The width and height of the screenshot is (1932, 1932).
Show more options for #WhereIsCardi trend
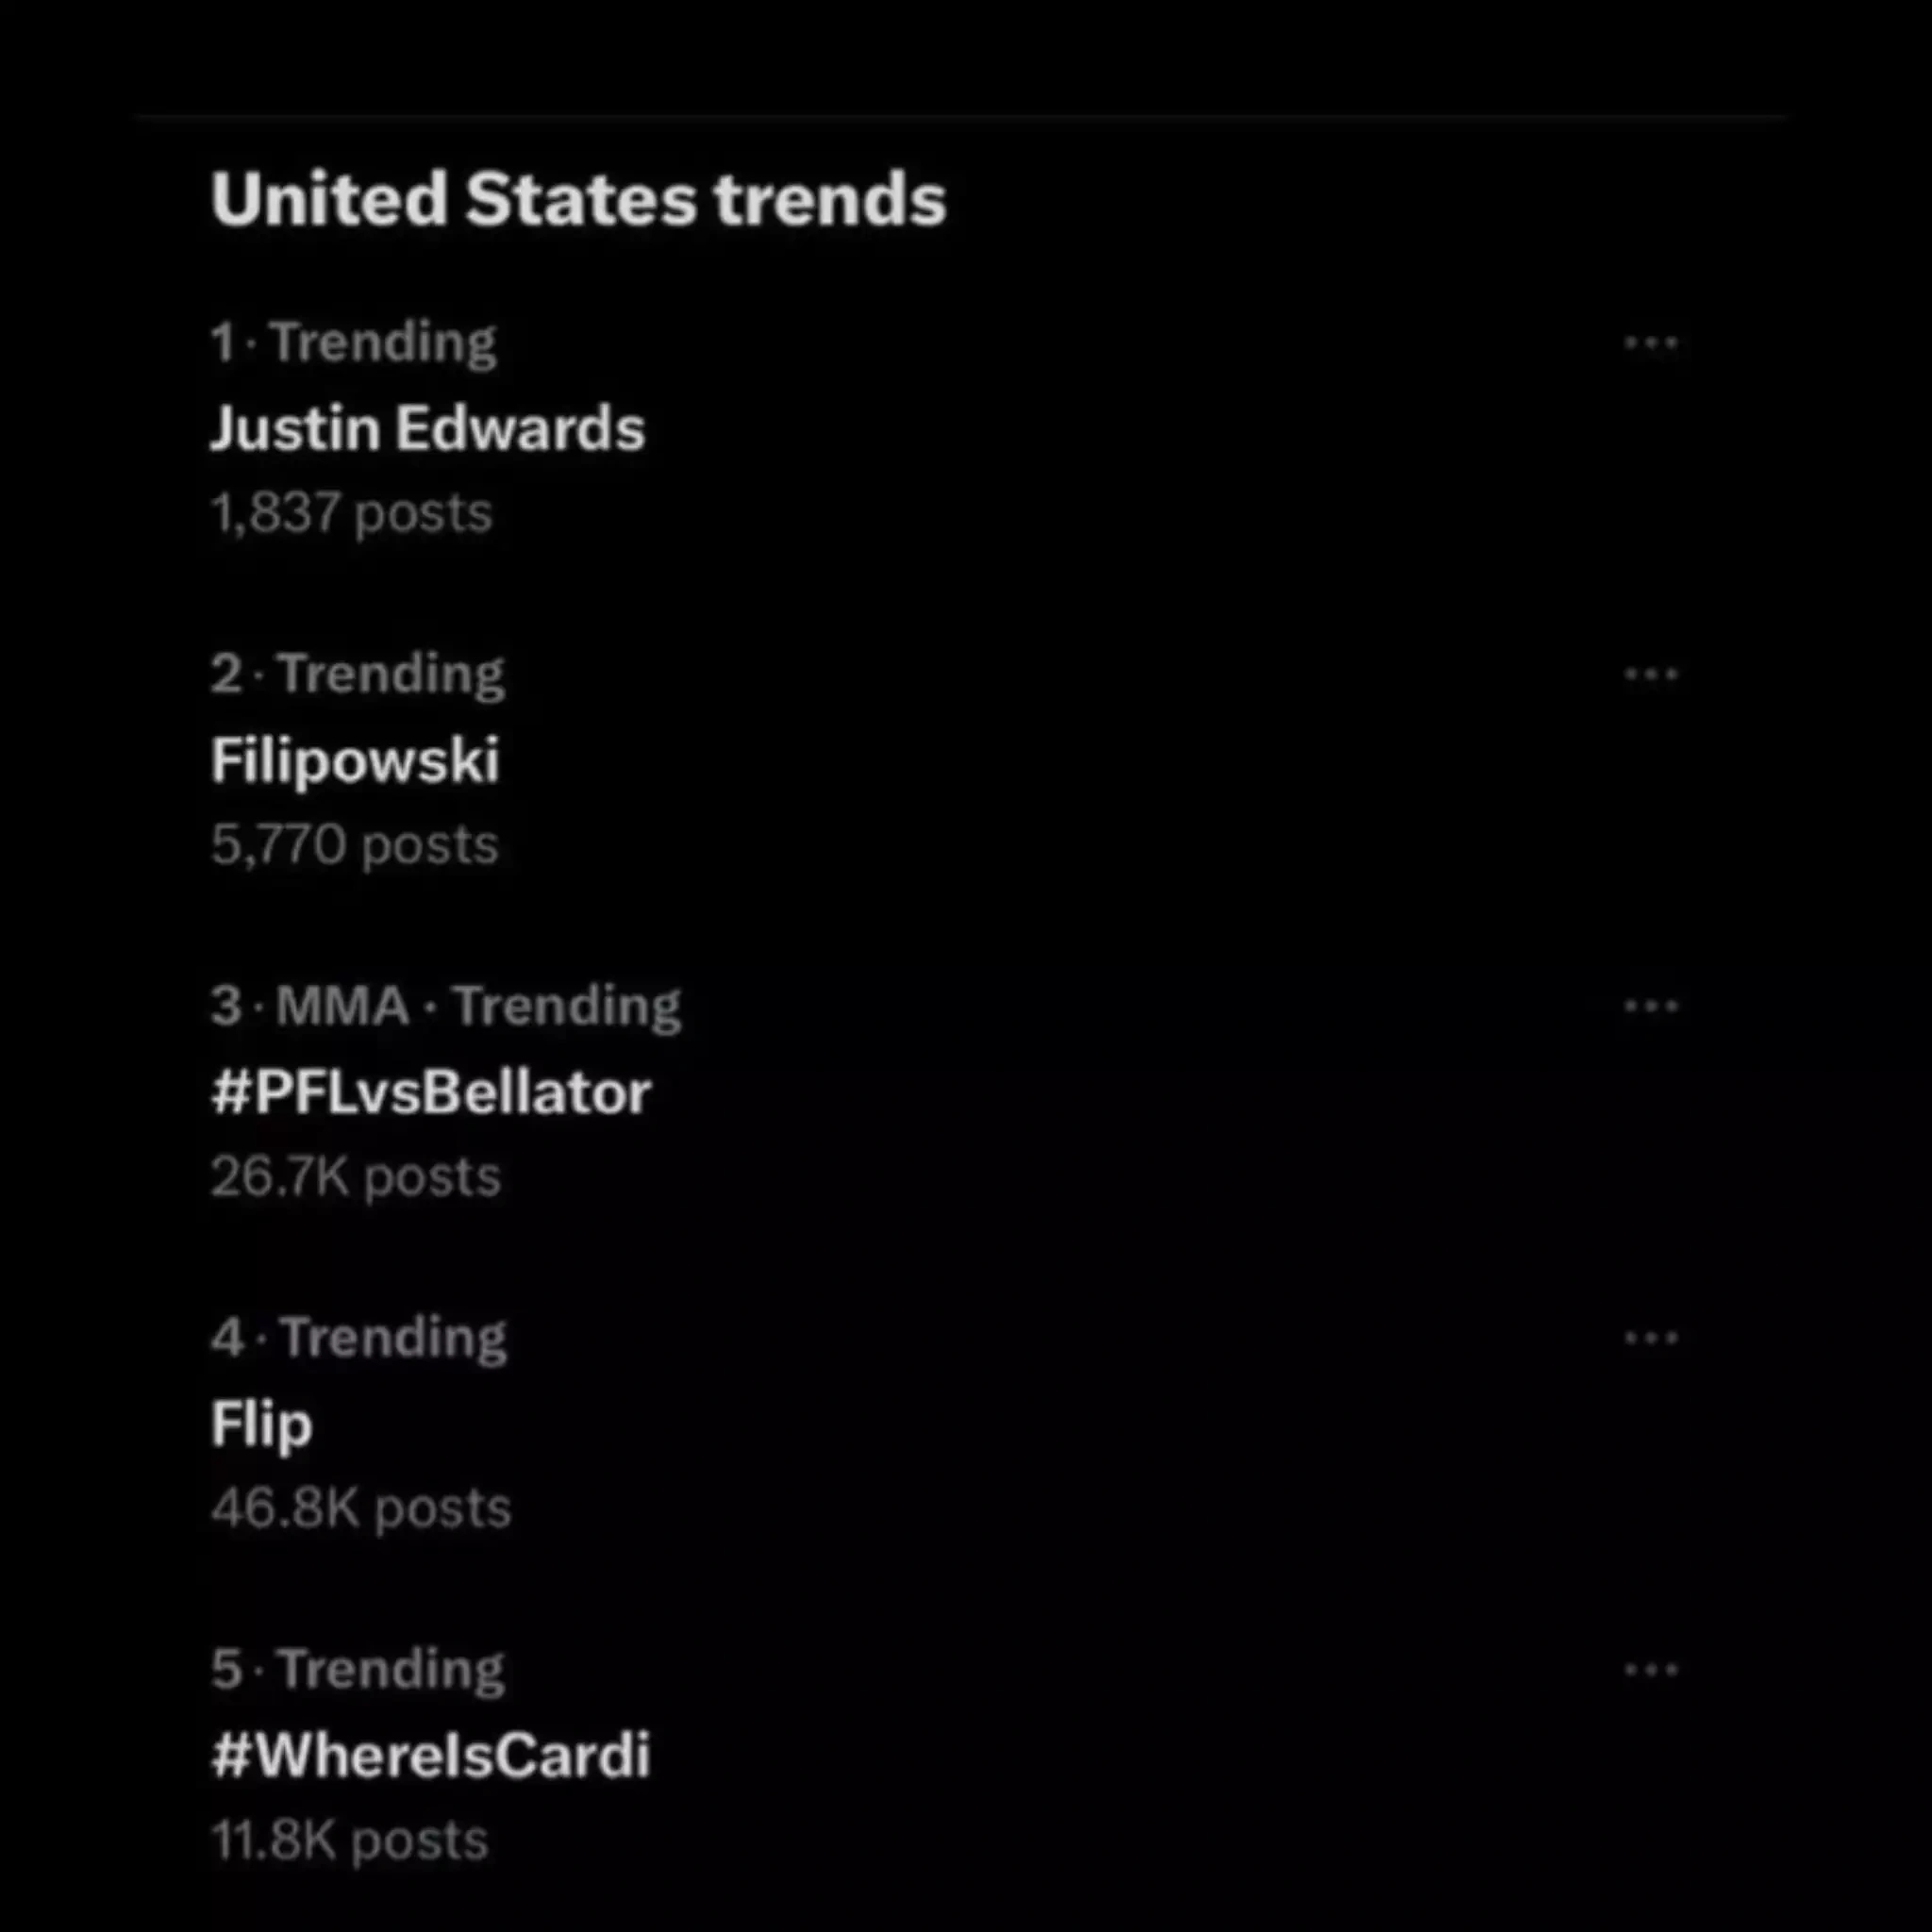coord(1650,1669)
